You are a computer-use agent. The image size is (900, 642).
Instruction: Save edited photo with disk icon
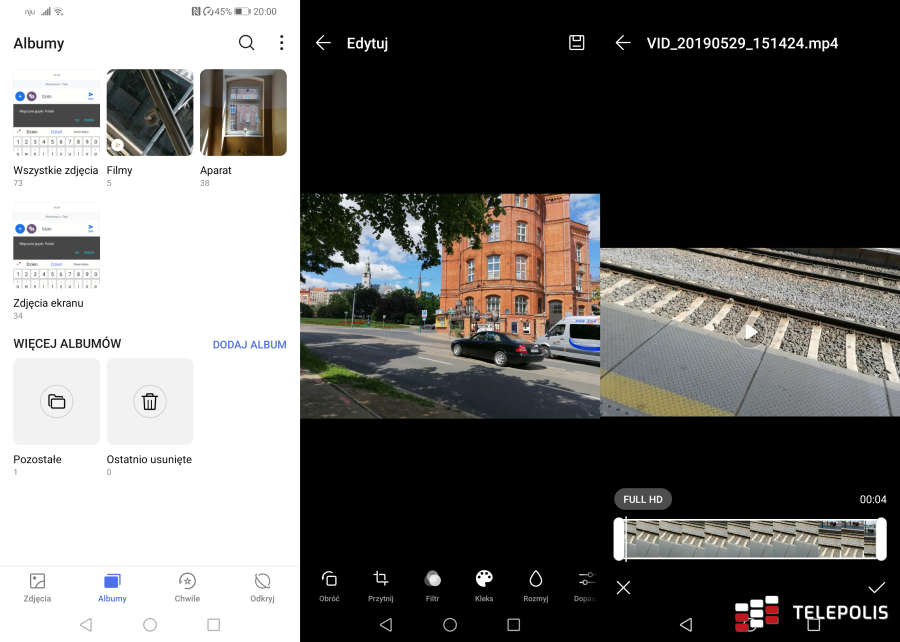click(576, 43)
